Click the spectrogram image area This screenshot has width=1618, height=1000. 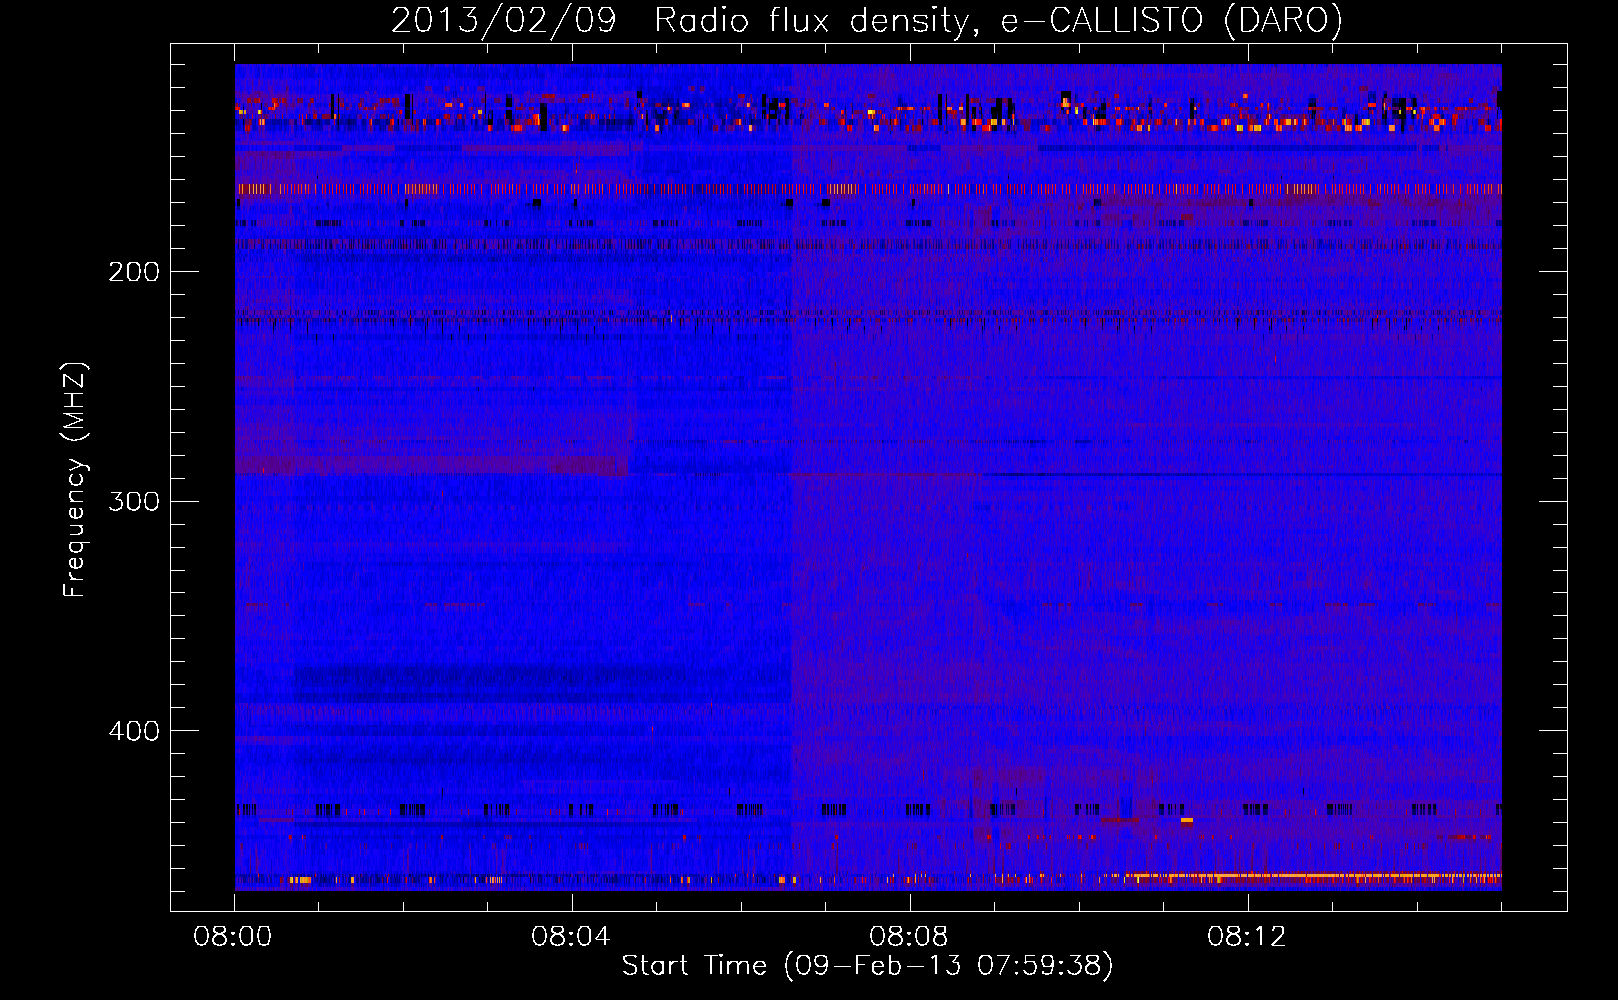[868, 477]
